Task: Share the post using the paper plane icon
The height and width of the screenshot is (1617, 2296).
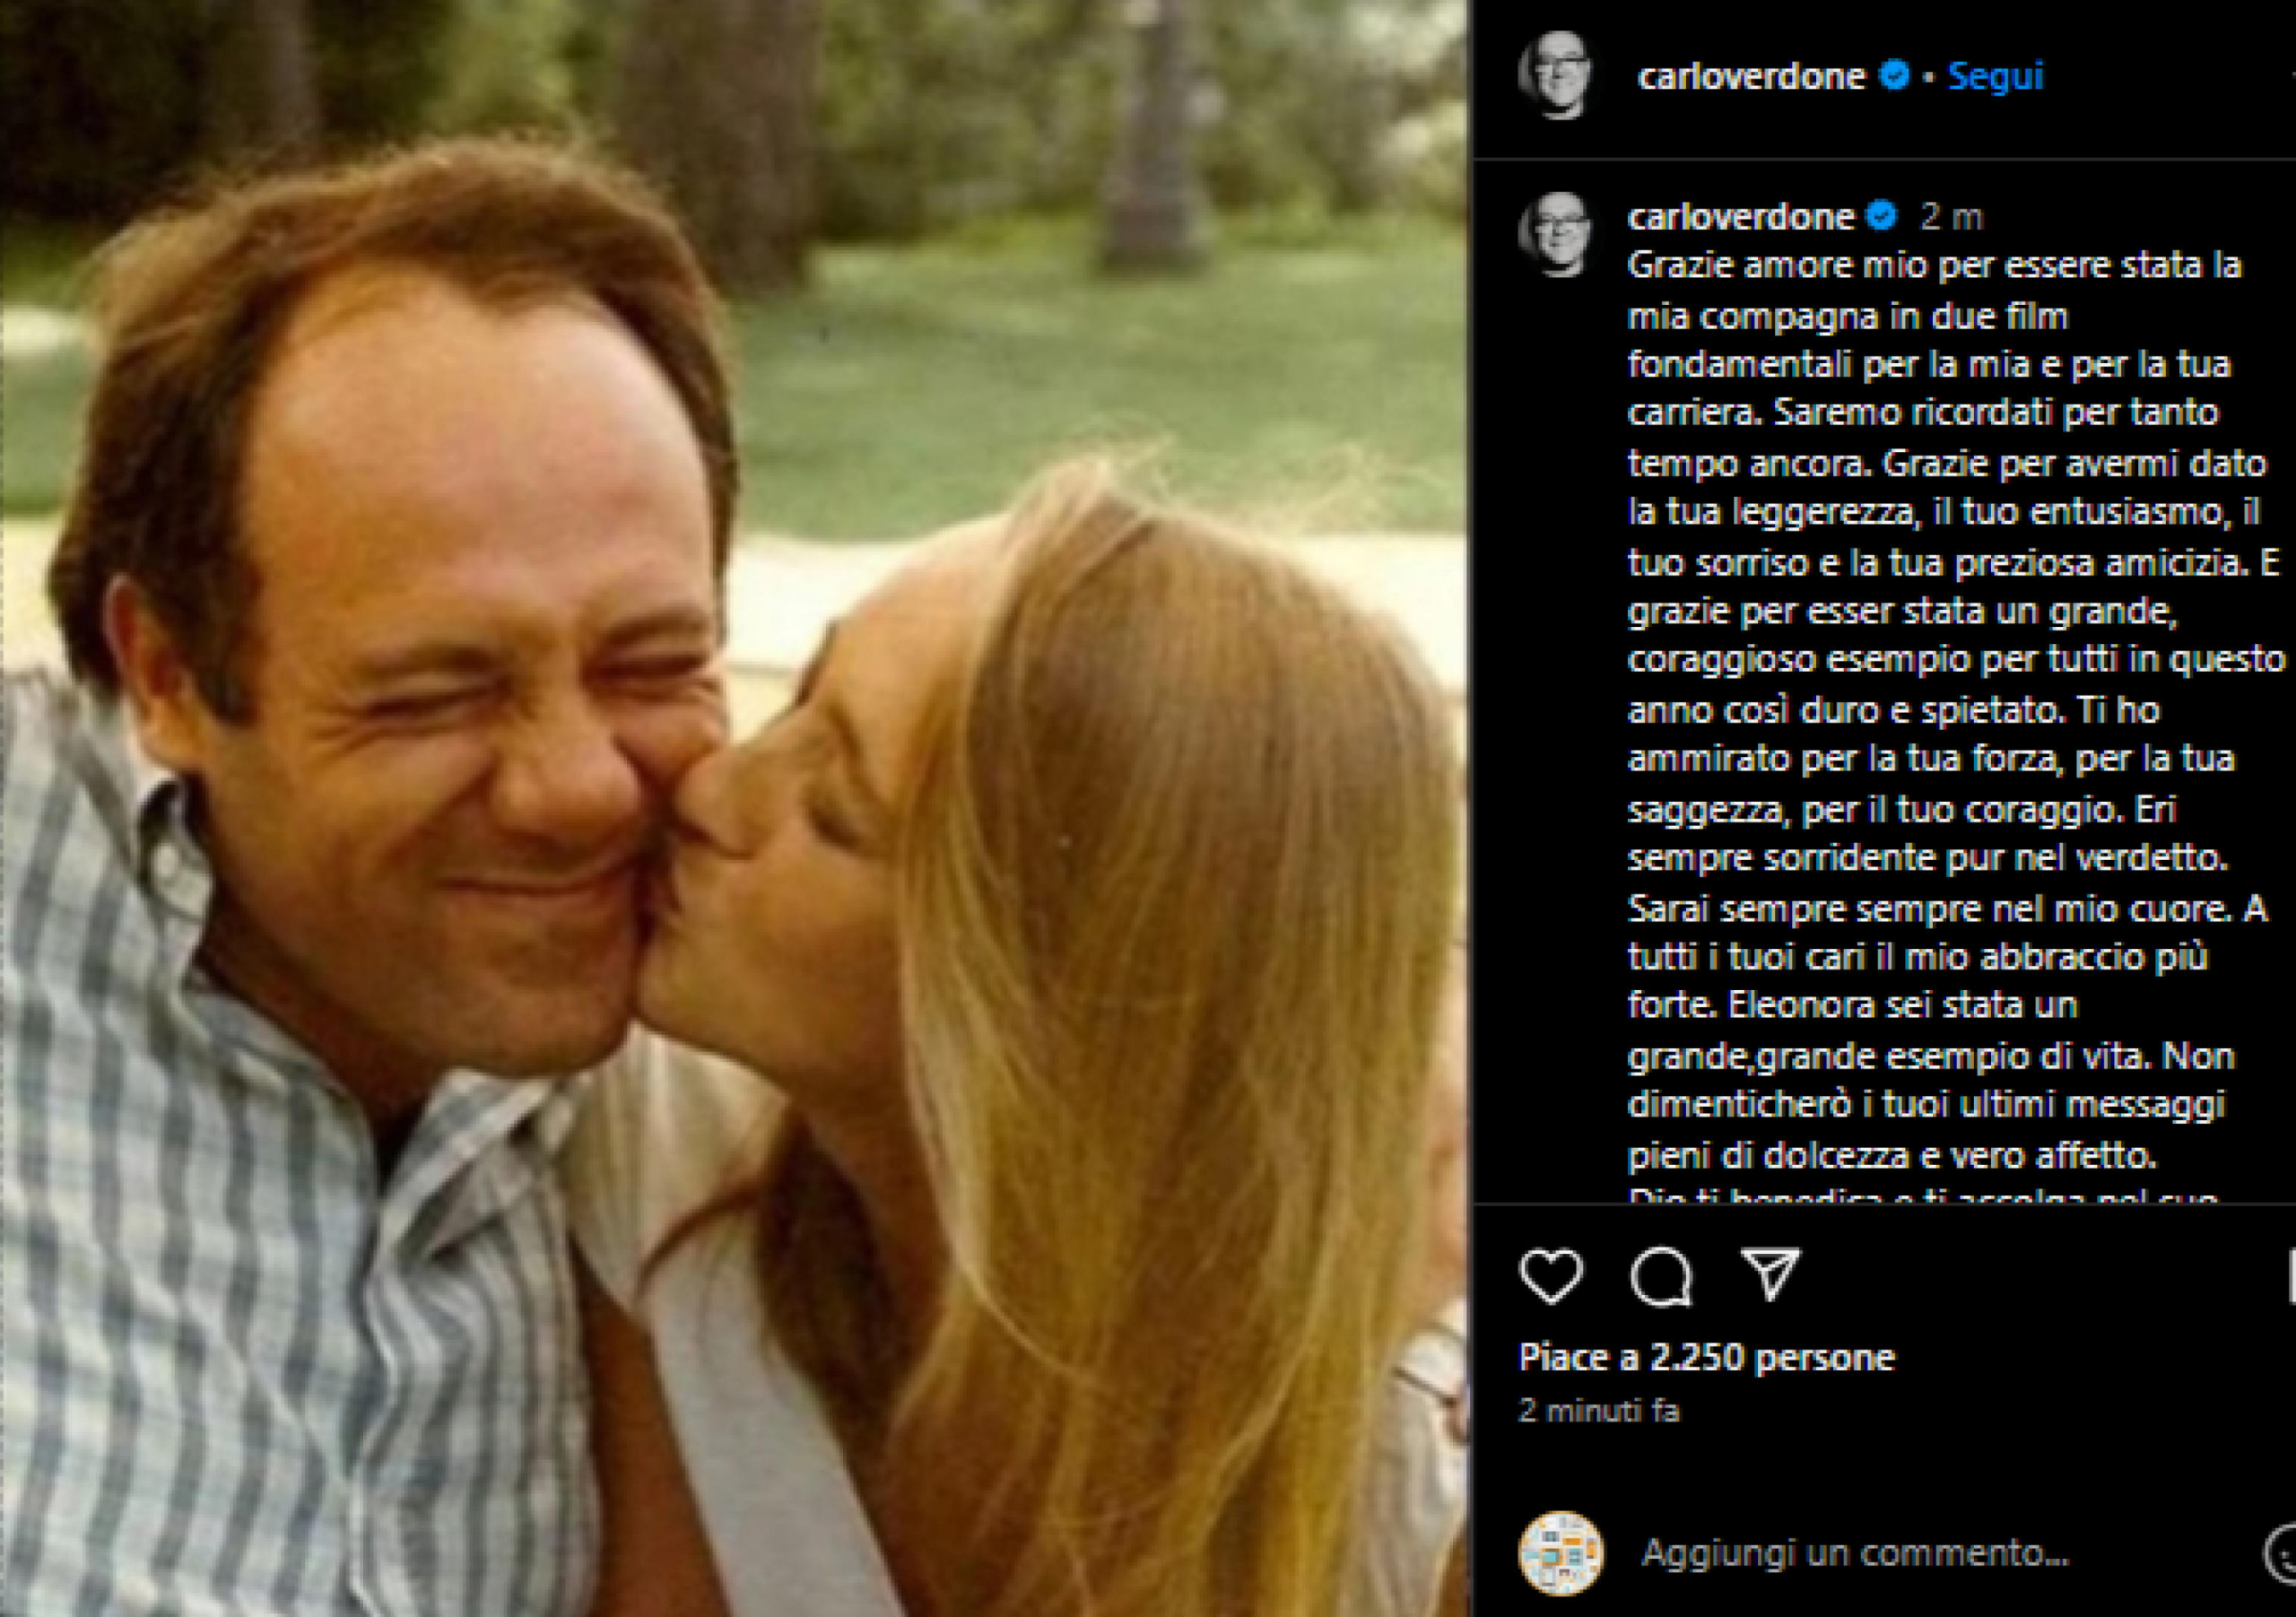Action: [1770, 1274]
